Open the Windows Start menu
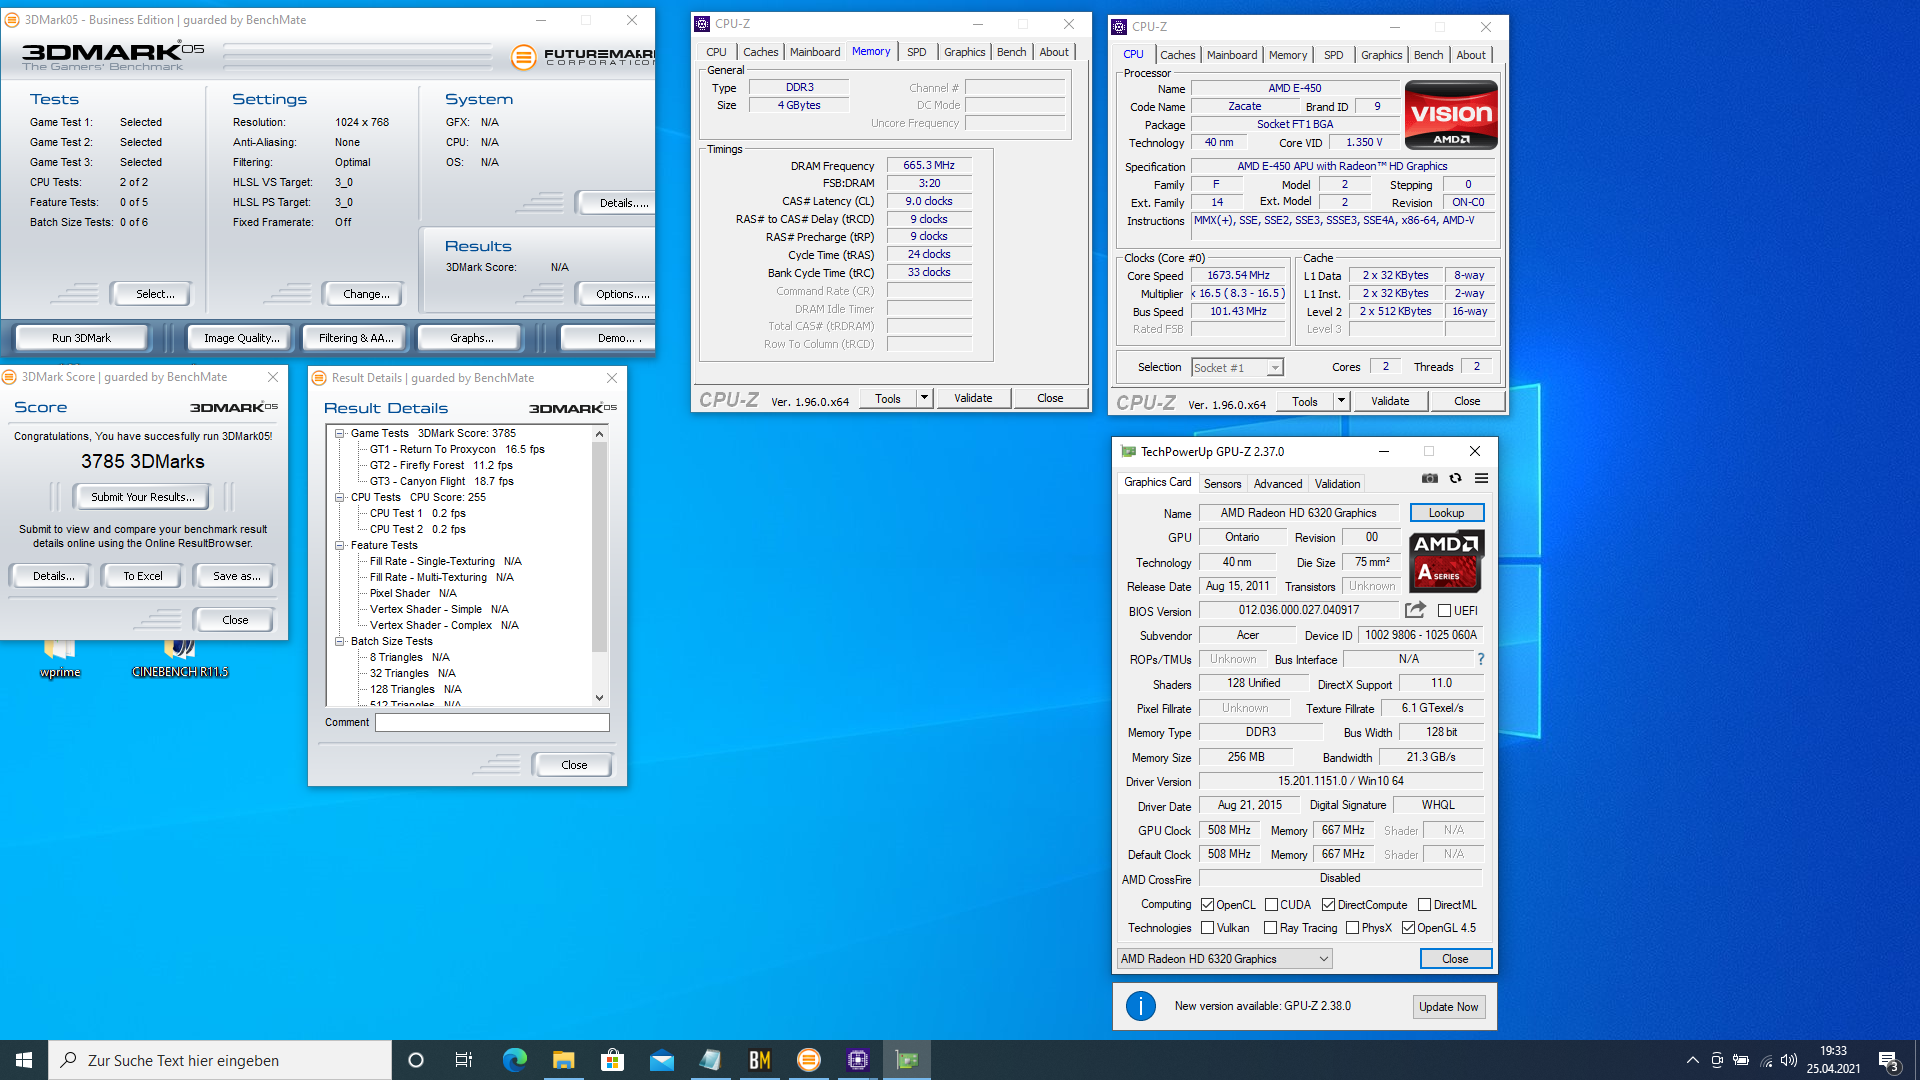Image resolution: width=1920 pixels, height=1080 pixels. (x=24, y=1060)
